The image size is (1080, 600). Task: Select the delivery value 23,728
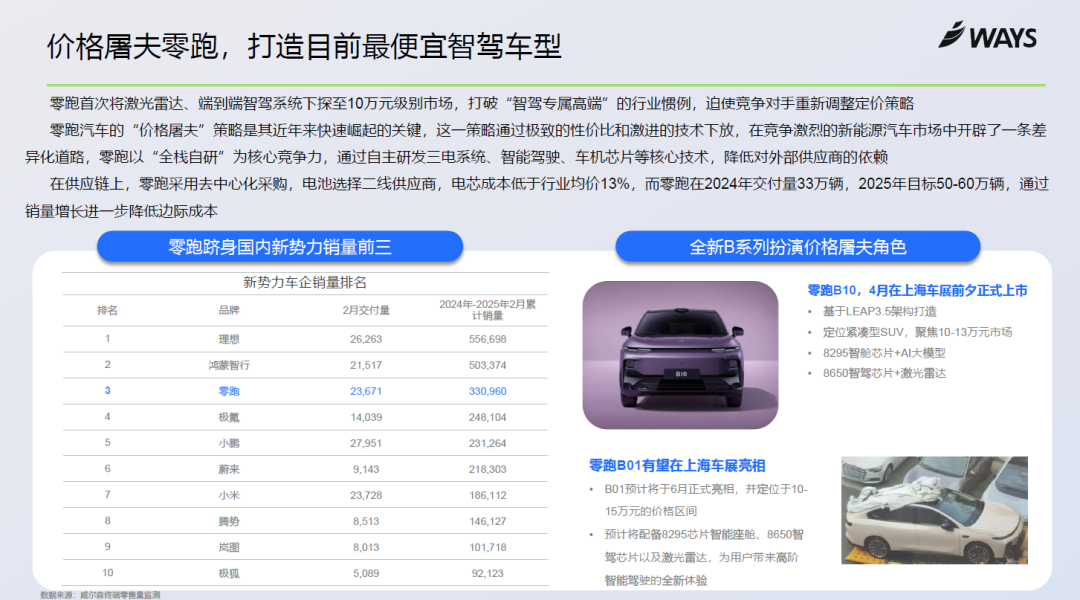[x=366, y=495]
